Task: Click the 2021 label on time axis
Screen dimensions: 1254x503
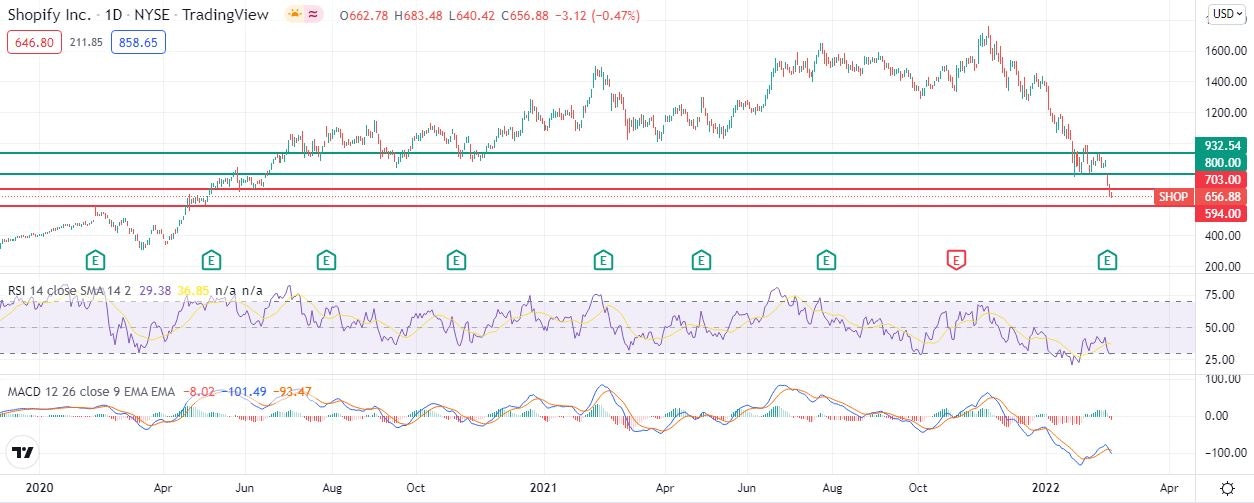Action: pos(542,488)
